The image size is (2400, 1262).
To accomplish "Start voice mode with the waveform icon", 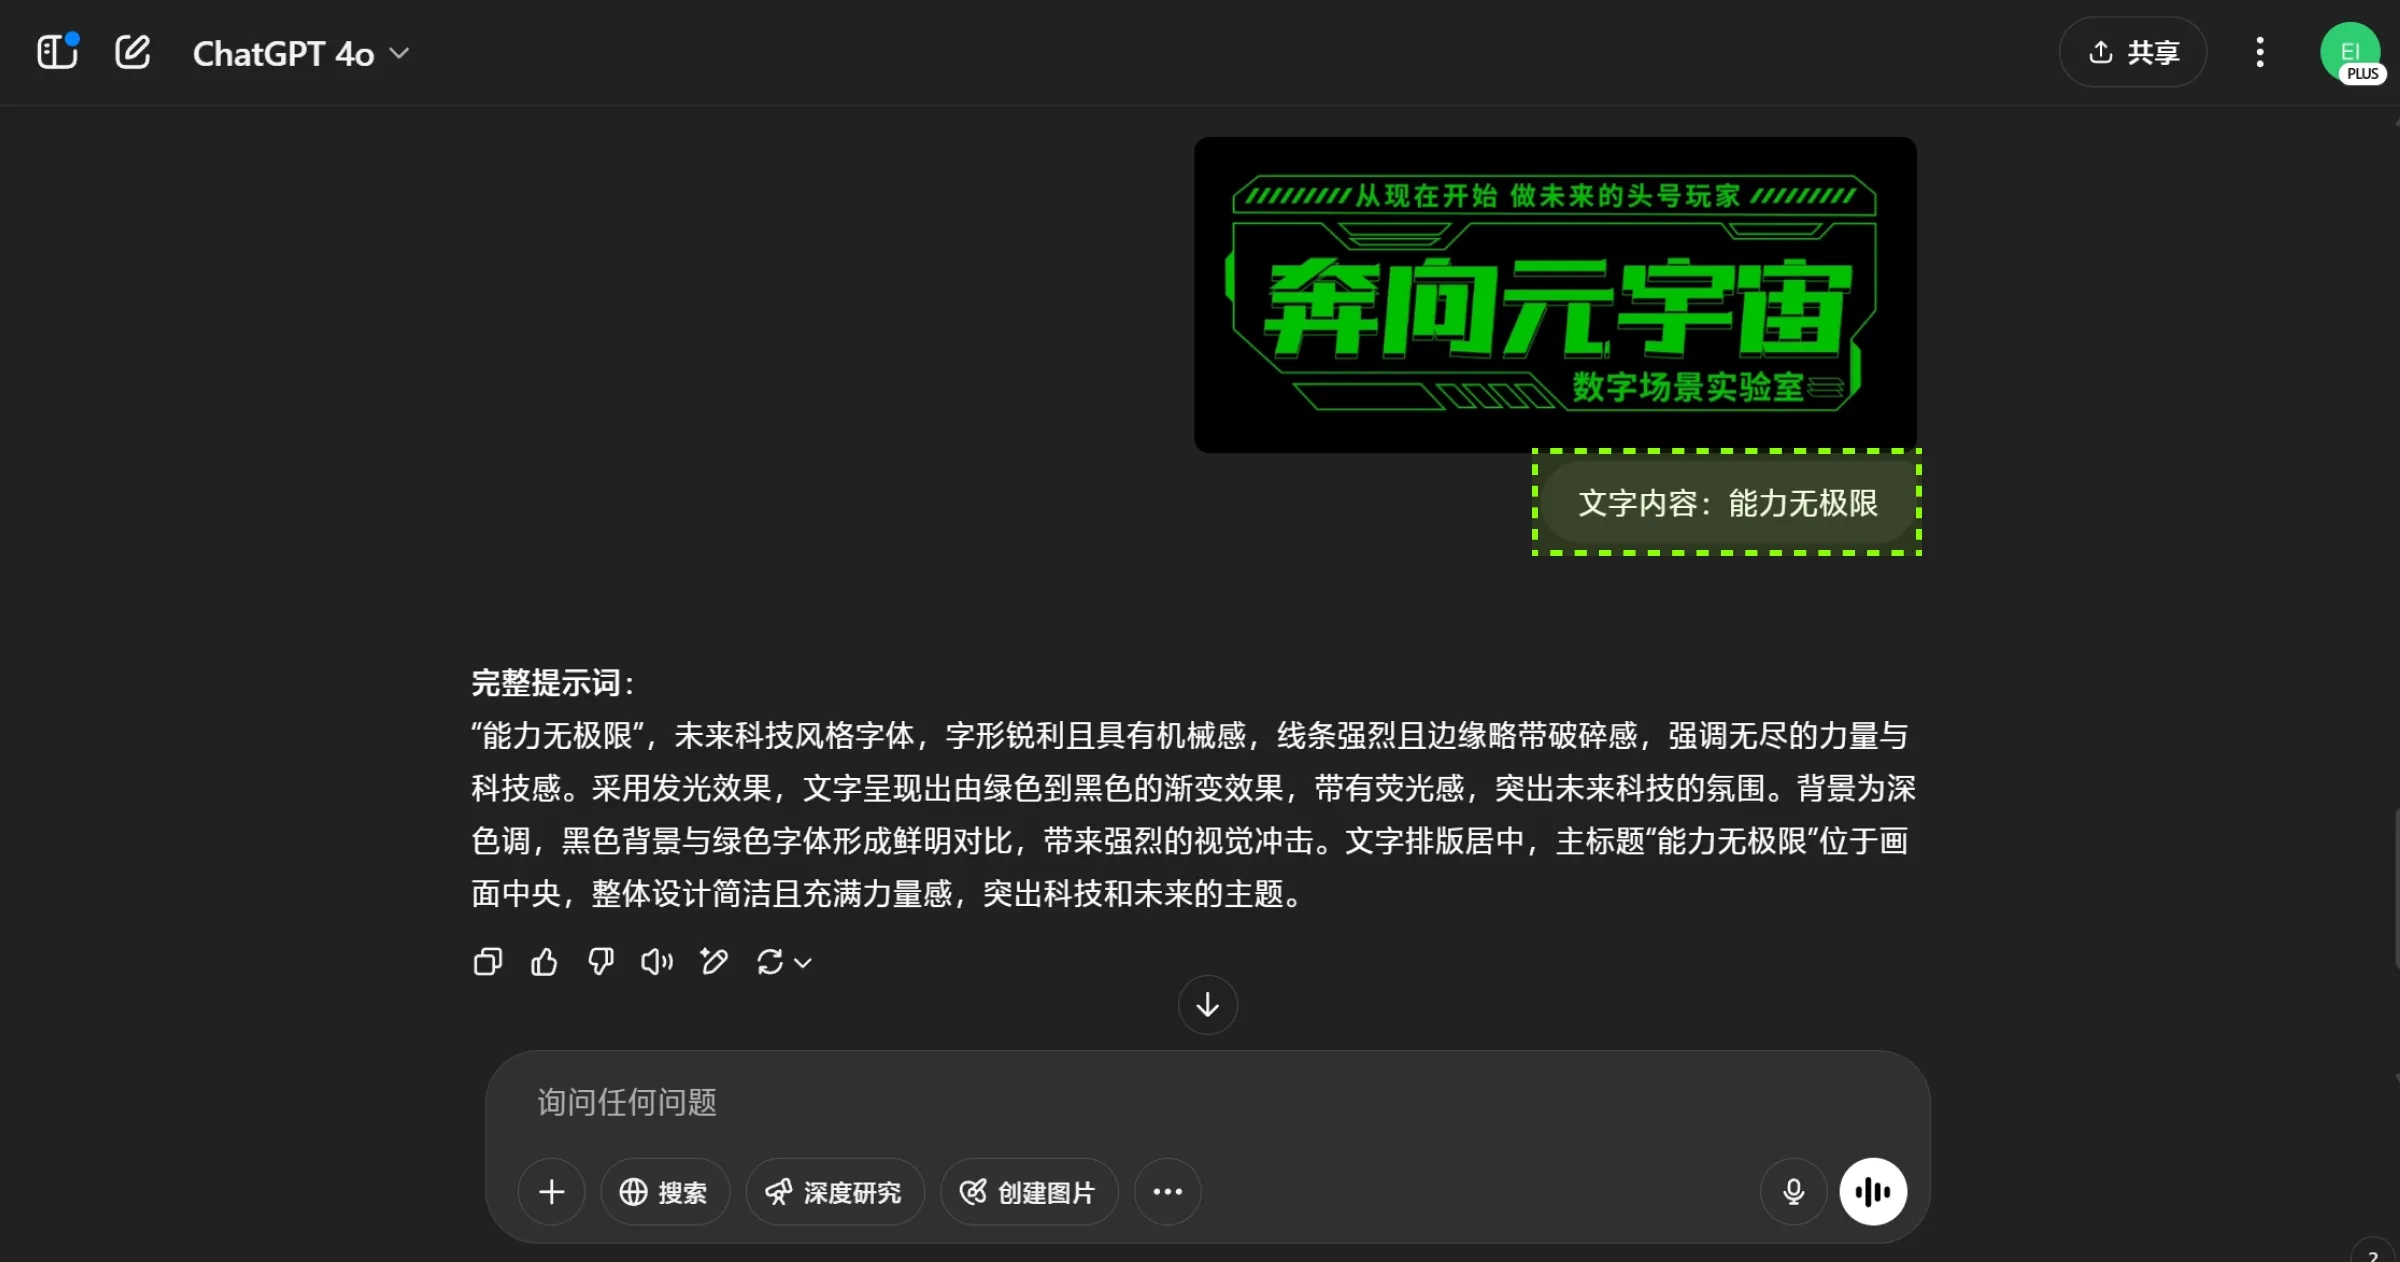I will point(1872,1191).
